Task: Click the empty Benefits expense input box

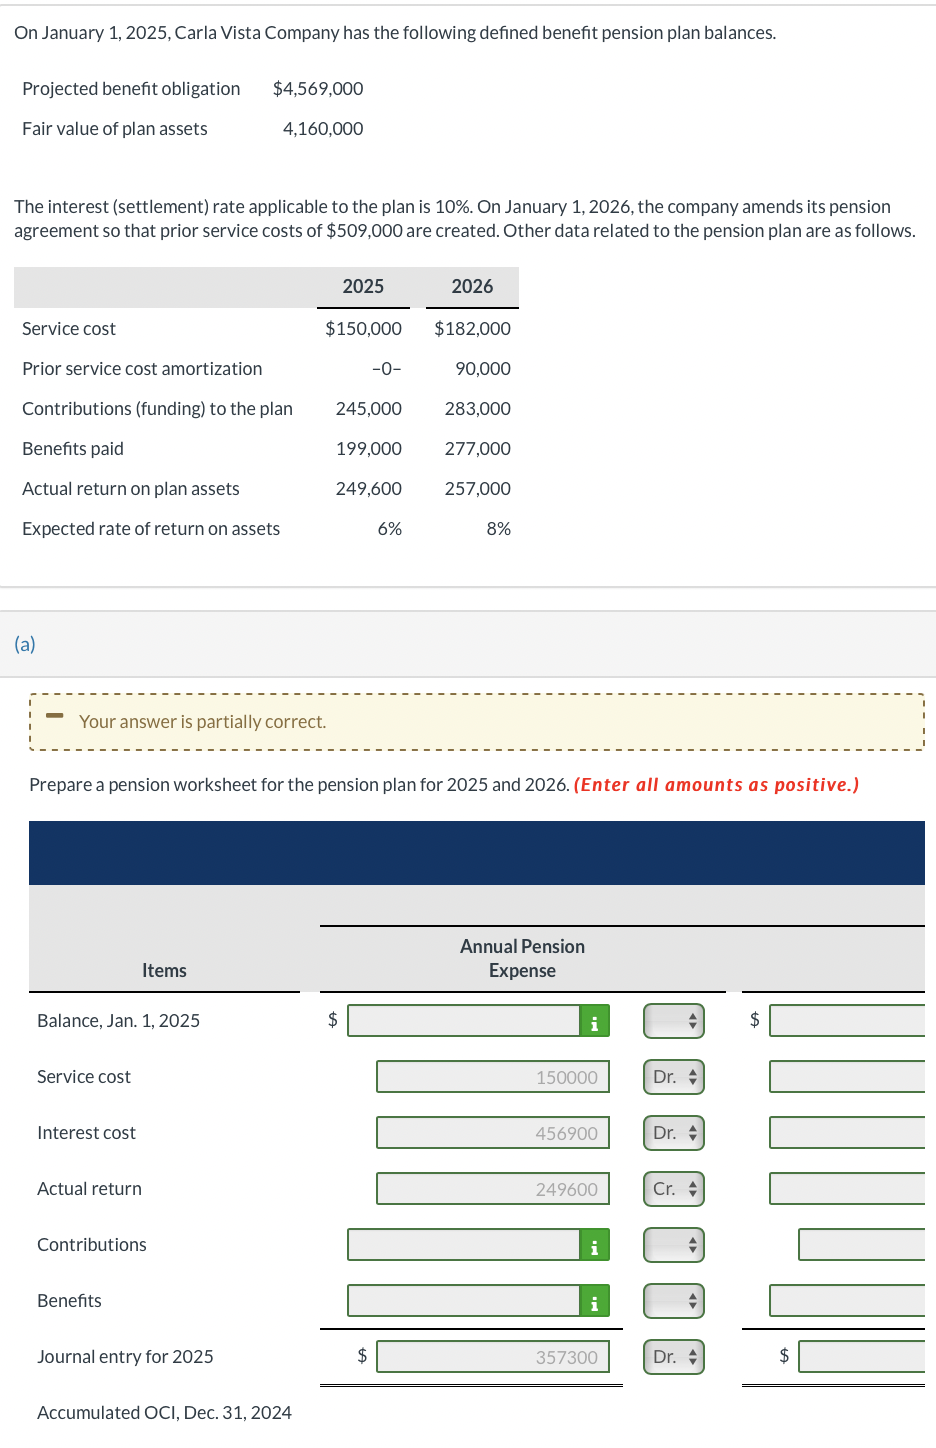Action: [x=465, y=1300]
